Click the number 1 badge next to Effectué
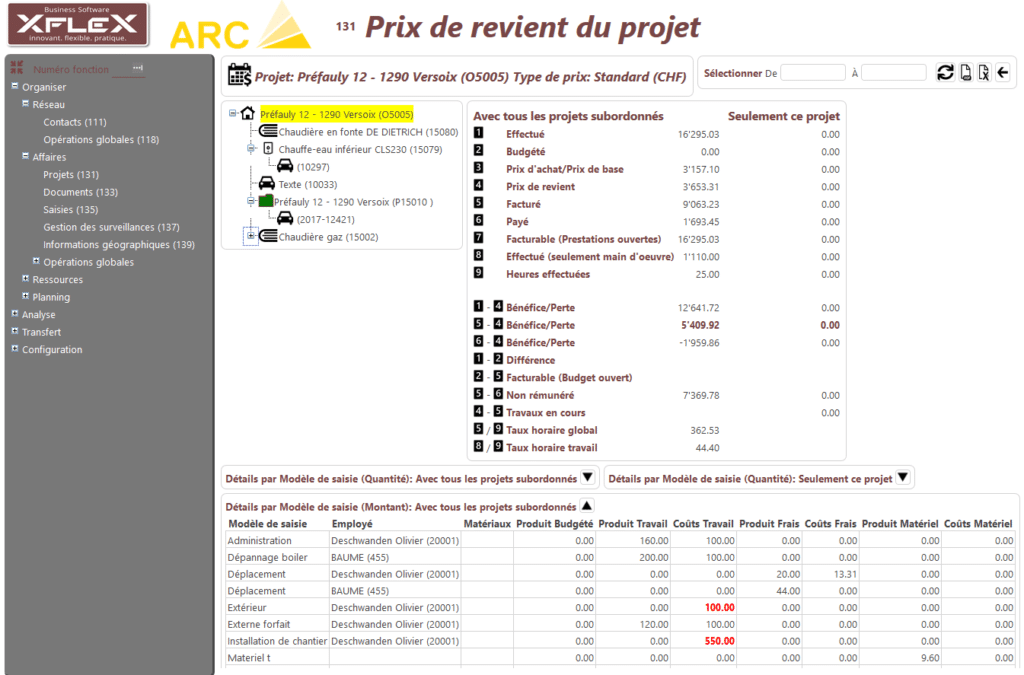The image size is (1024, 675). click(x=479, y=133)
